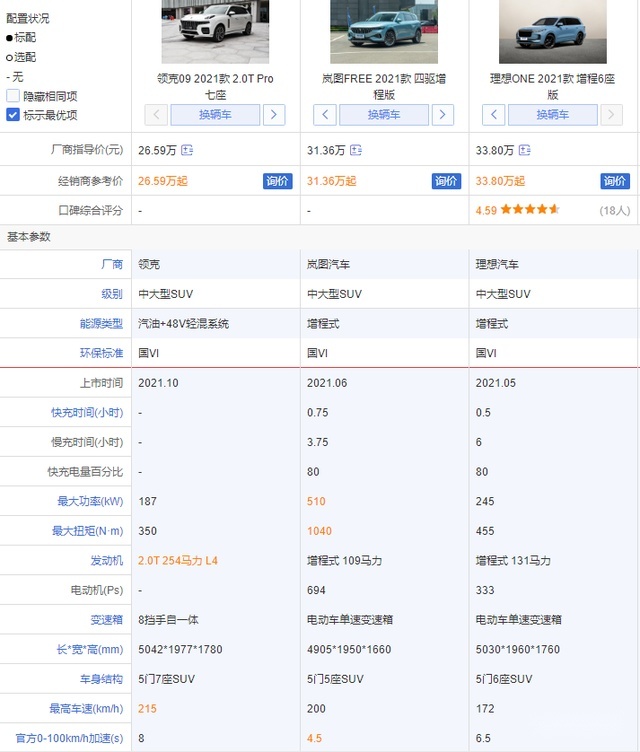Screen dimensions: 640x752
Task: Open price calculator icon beside 33.80万
Action: click(525, 150)
